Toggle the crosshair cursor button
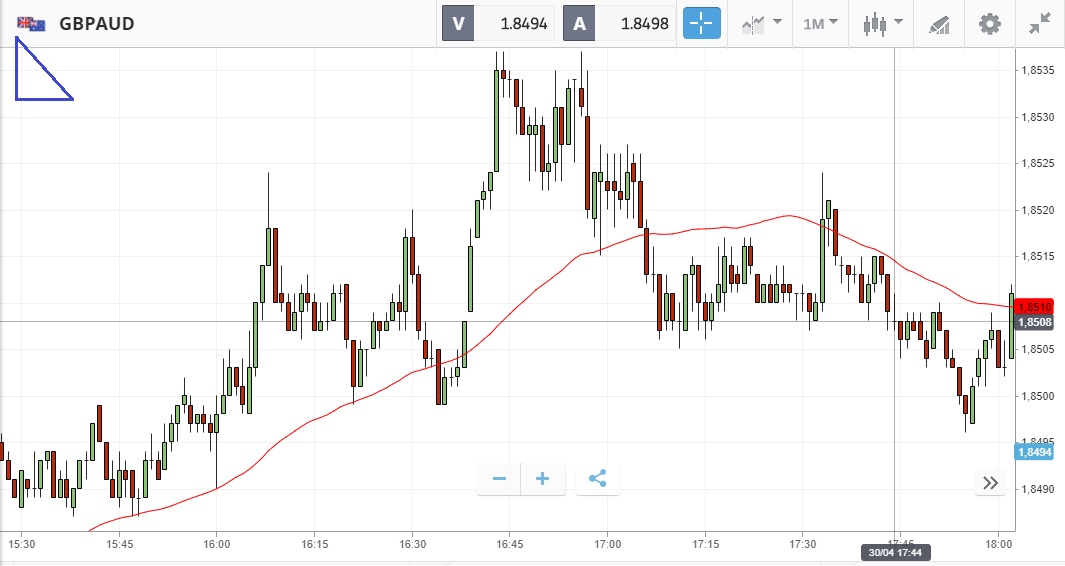1065x566 pixels. 702,23
